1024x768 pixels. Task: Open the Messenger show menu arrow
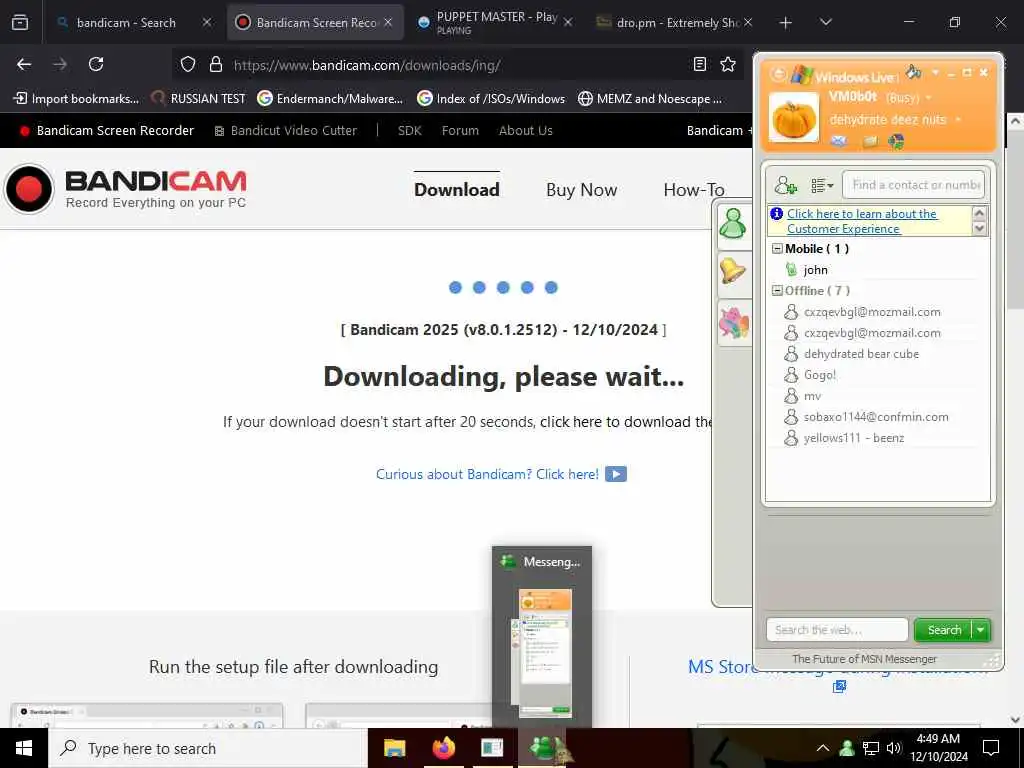(935, 72)
